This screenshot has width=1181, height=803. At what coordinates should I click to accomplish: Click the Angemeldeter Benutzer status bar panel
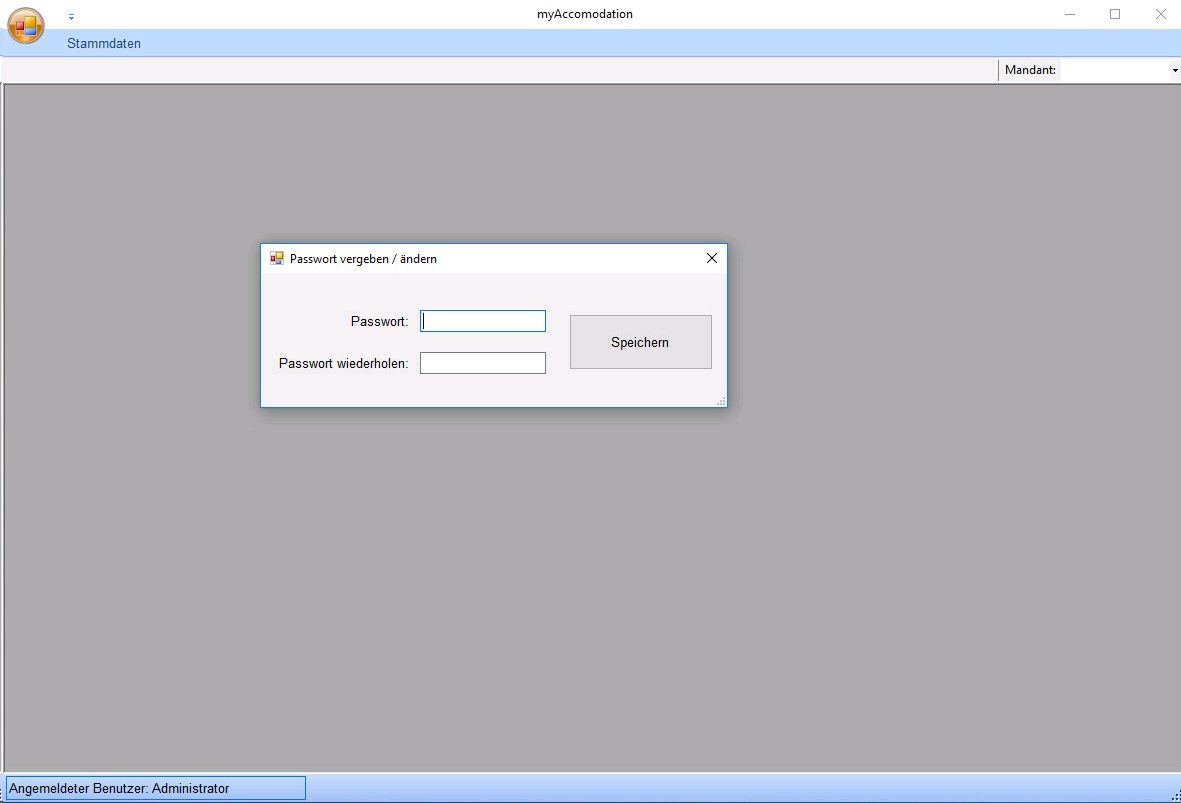click(155, 788)
